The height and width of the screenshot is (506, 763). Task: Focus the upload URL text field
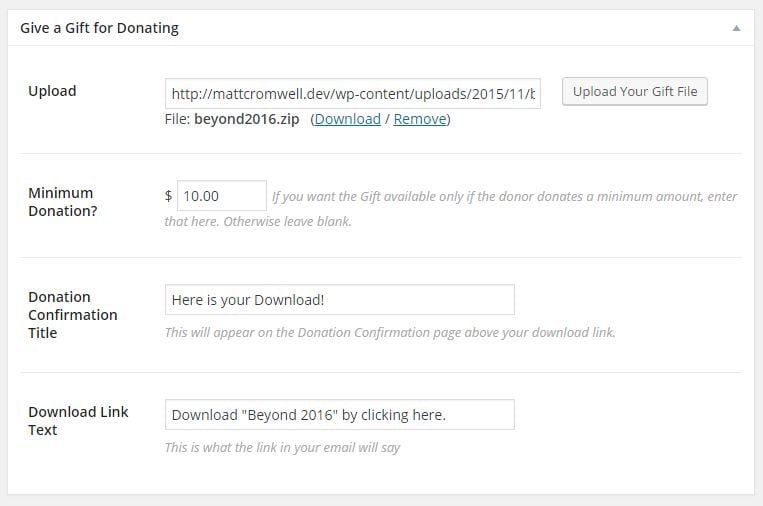pos(353,93)
